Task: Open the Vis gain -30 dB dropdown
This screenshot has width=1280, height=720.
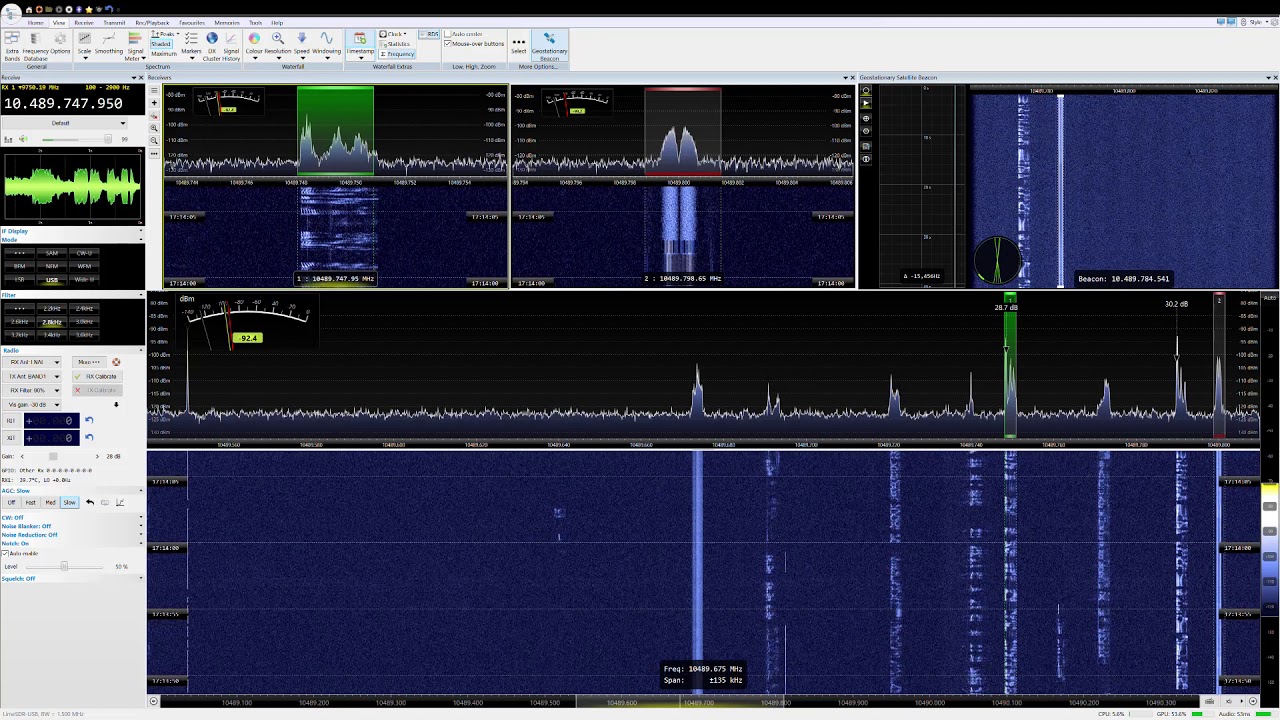Action: click(x=34, y=404)
